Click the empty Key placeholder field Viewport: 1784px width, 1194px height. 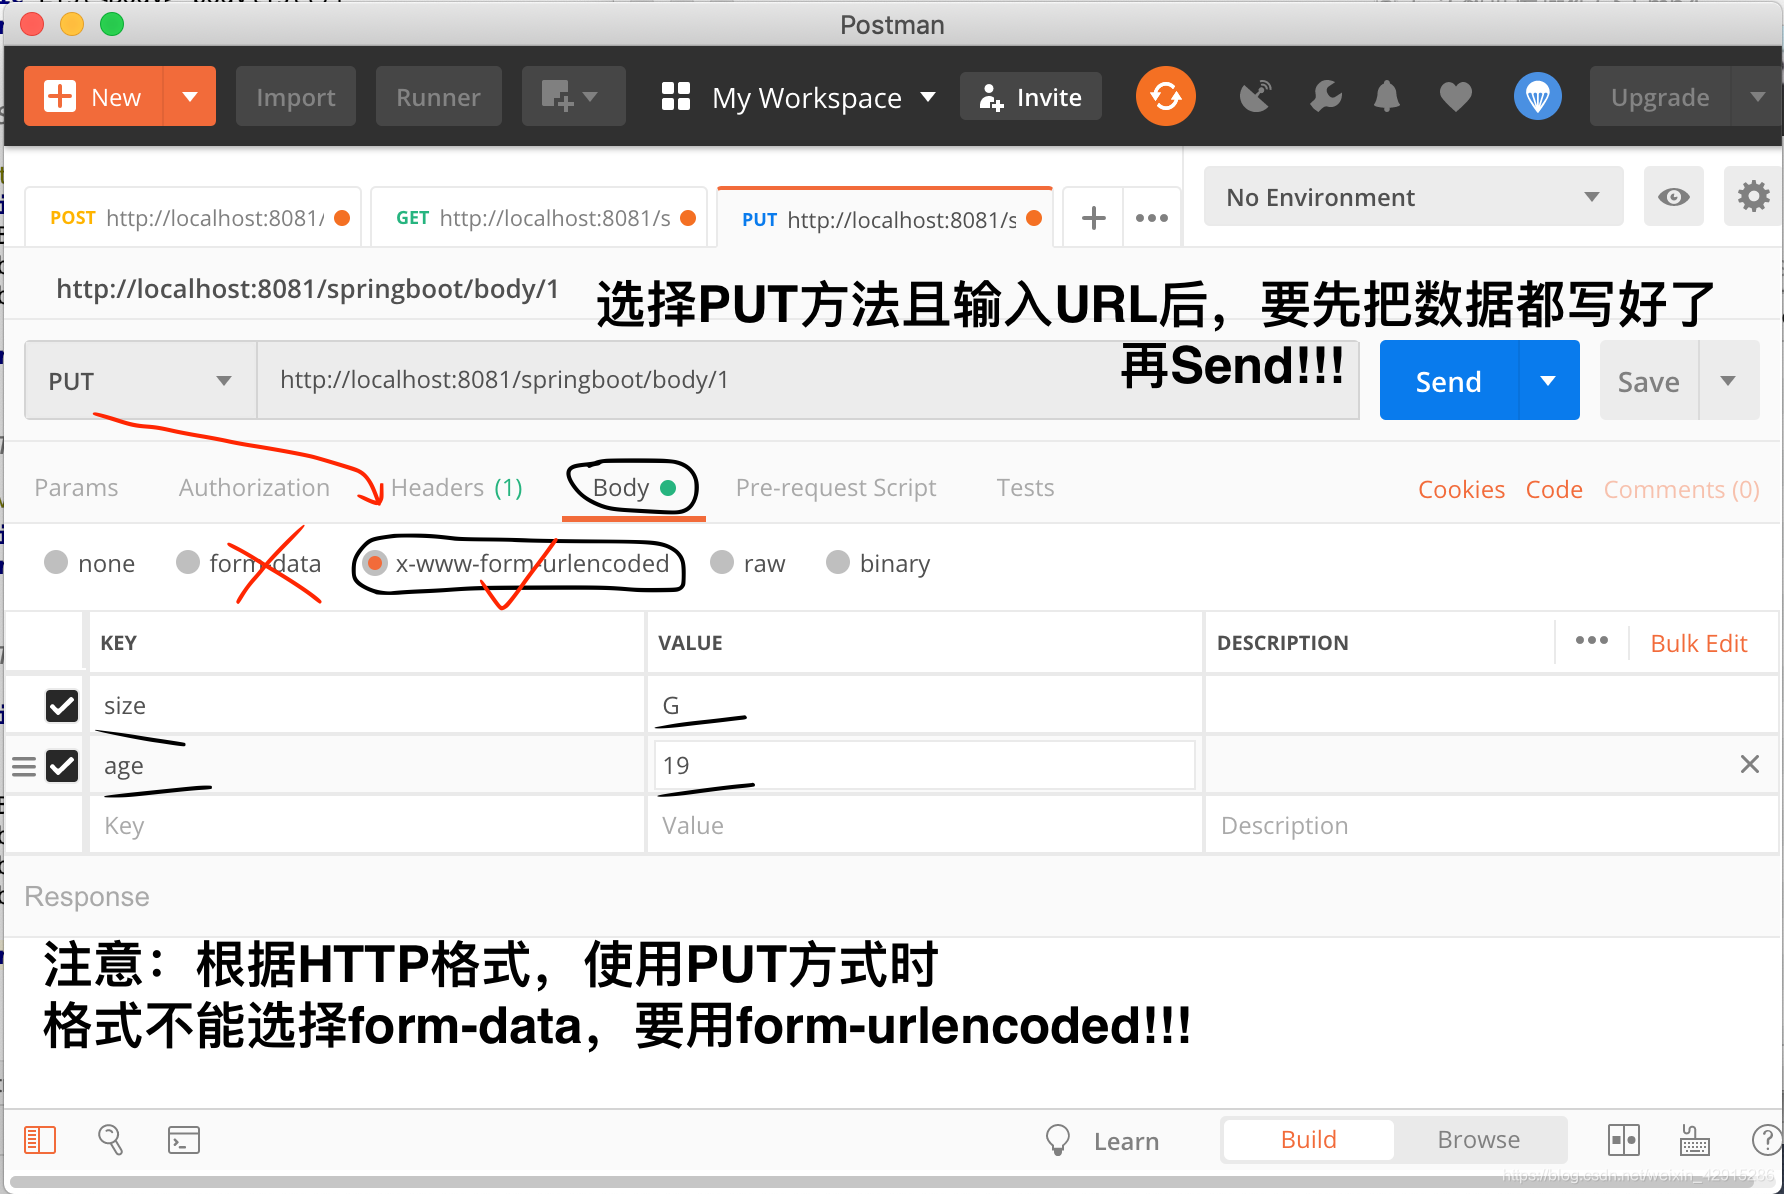tap(366, 825)
